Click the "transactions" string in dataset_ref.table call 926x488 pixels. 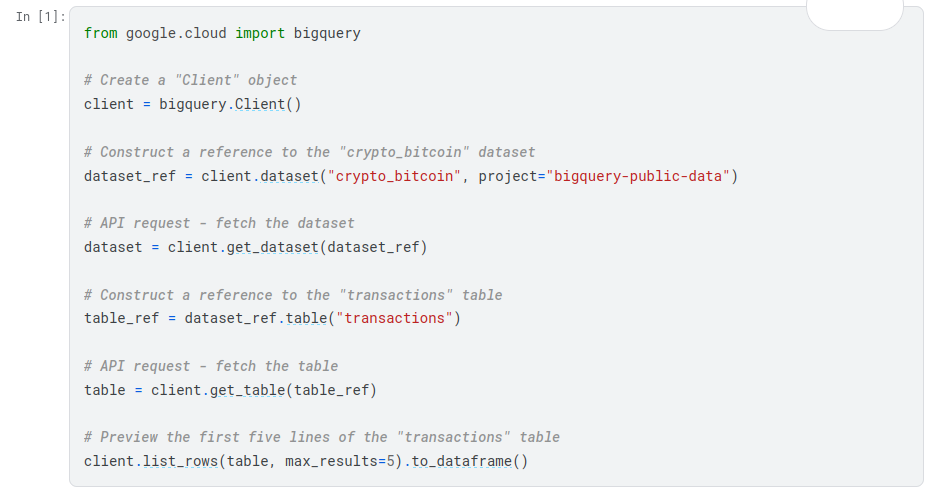point(398,318)
